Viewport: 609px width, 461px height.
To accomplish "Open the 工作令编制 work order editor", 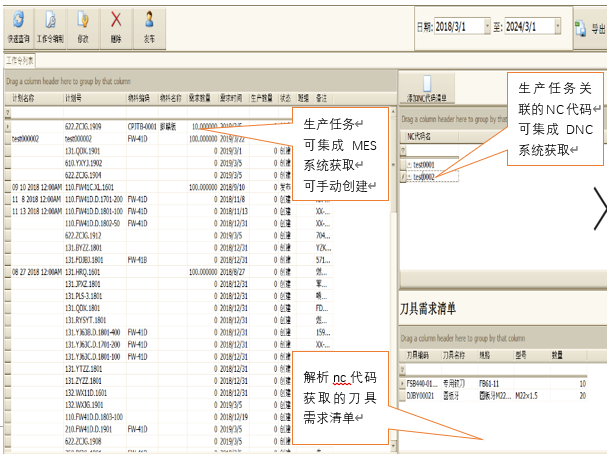I will 50,25.
